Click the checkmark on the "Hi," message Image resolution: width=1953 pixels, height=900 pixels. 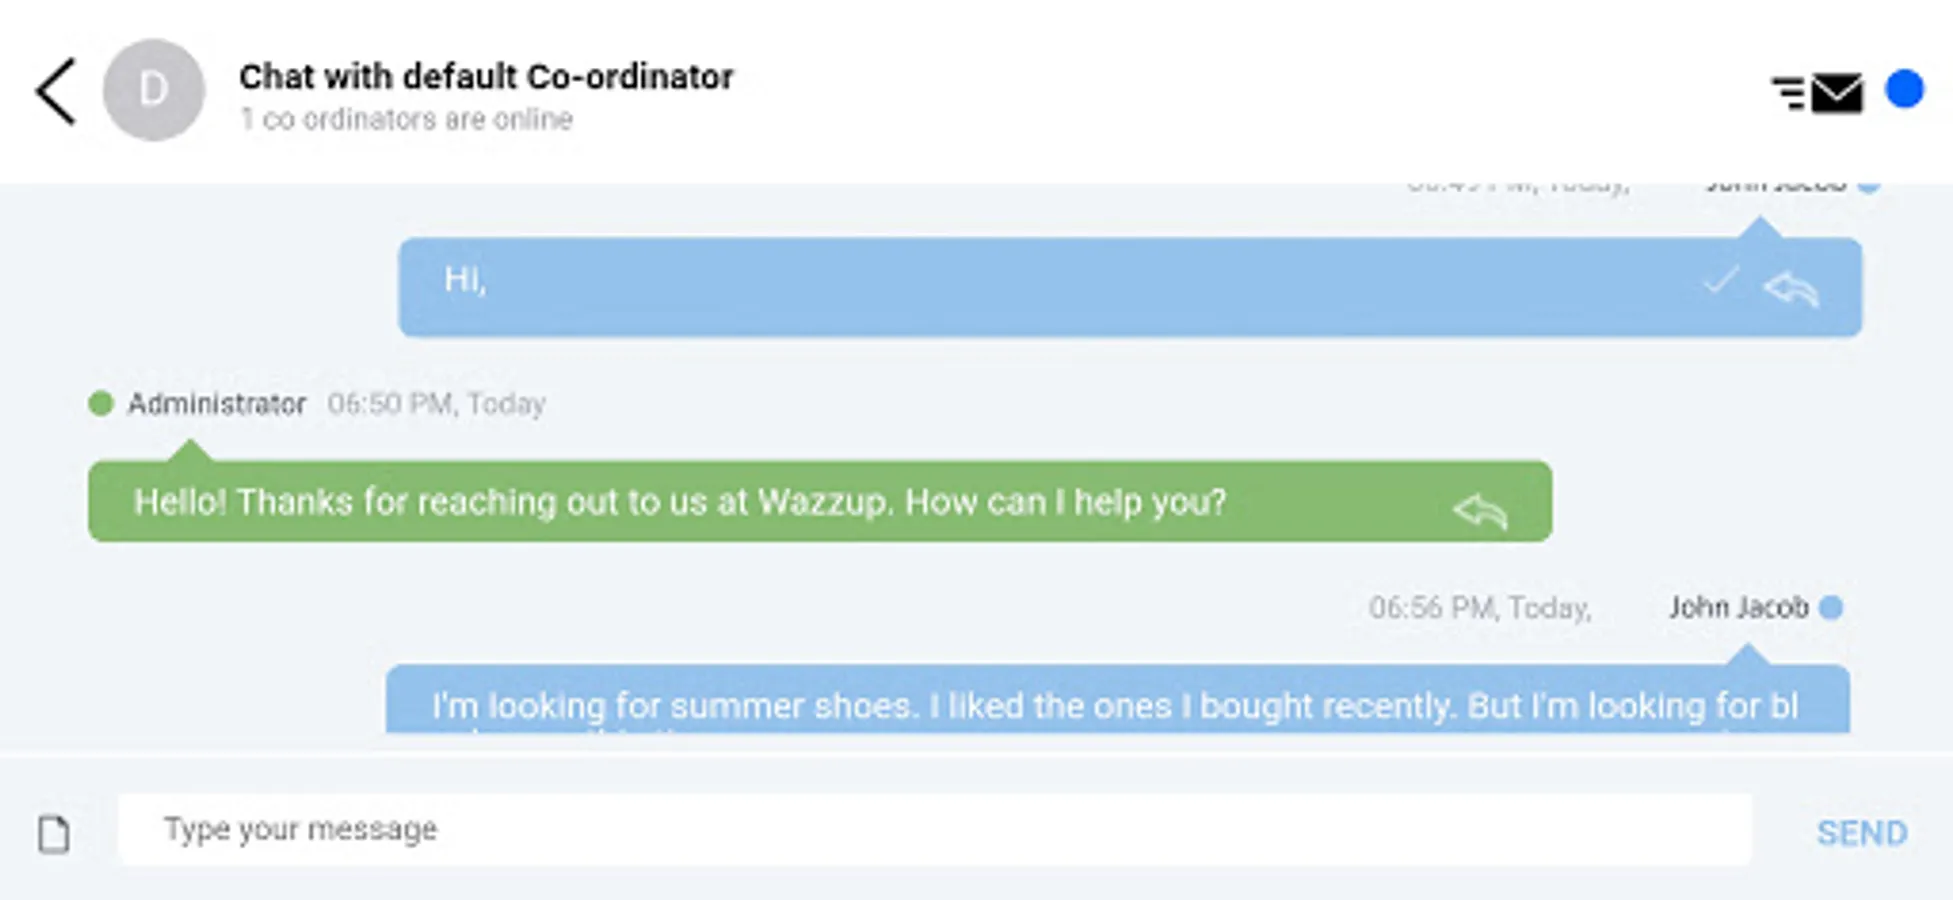(1721, 281)
